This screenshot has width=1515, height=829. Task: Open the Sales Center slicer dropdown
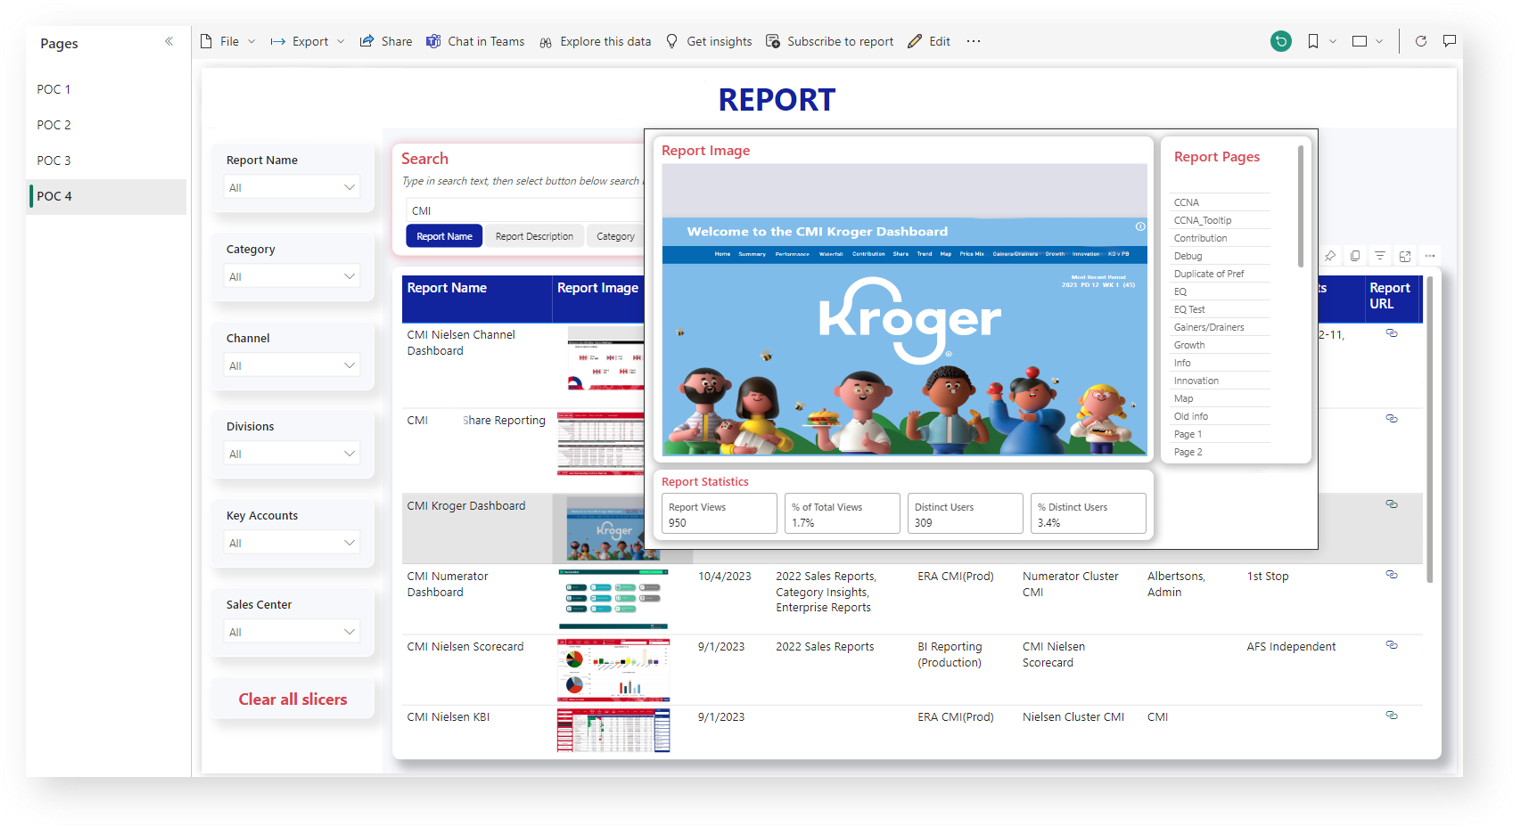coord(292,631)
